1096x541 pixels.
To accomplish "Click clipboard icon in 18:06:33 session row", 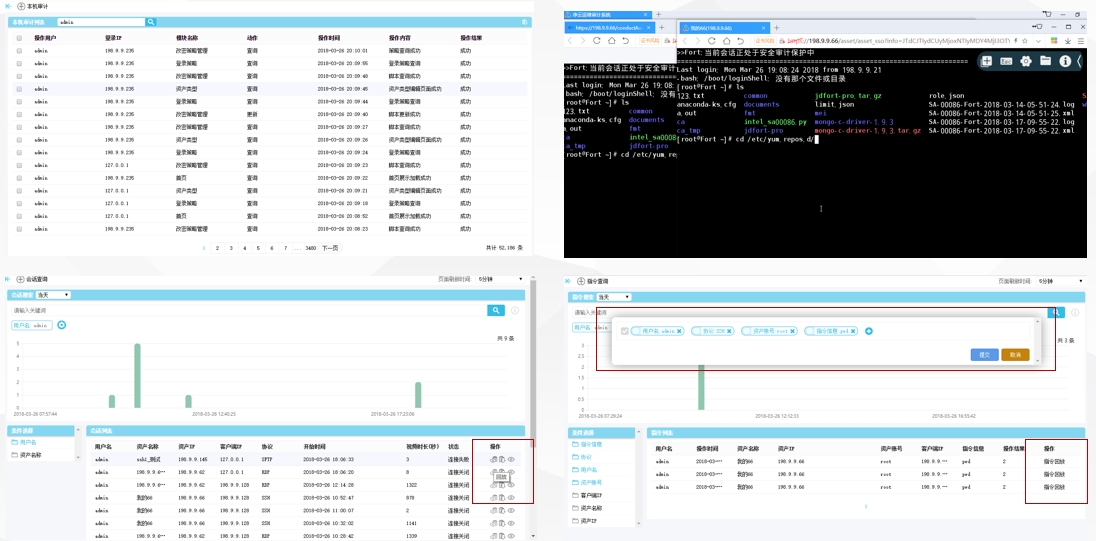I will click(x=501, y=459).
